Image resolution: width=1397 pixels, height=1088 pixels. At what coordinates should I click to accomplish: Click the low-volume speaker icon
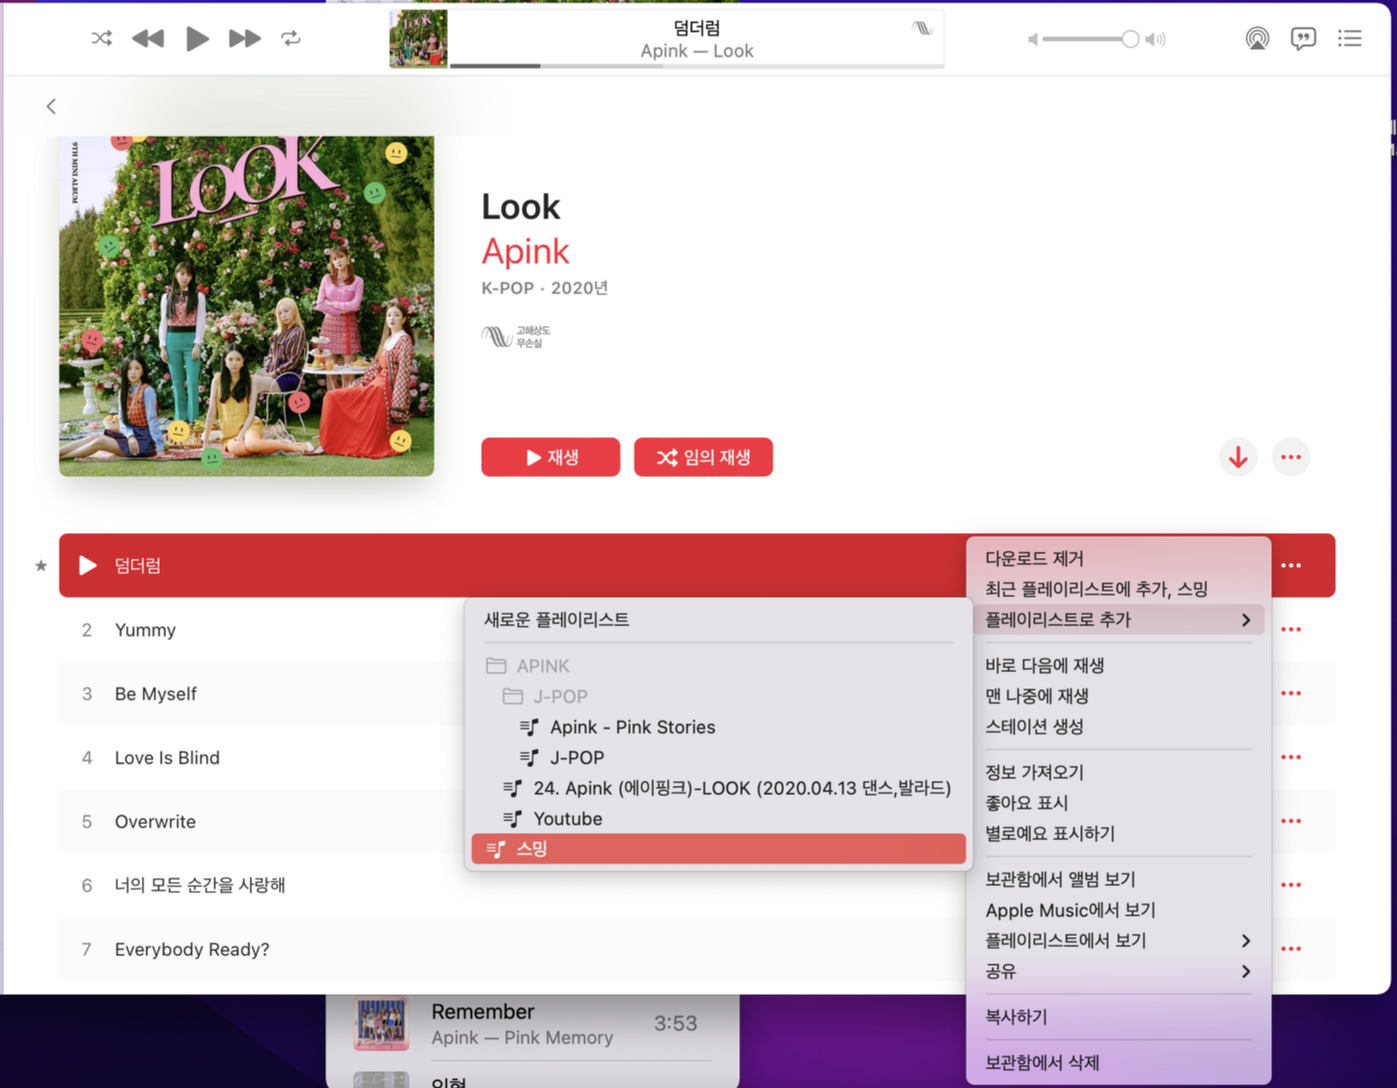pyautogui.click(x=1033, y=39)
